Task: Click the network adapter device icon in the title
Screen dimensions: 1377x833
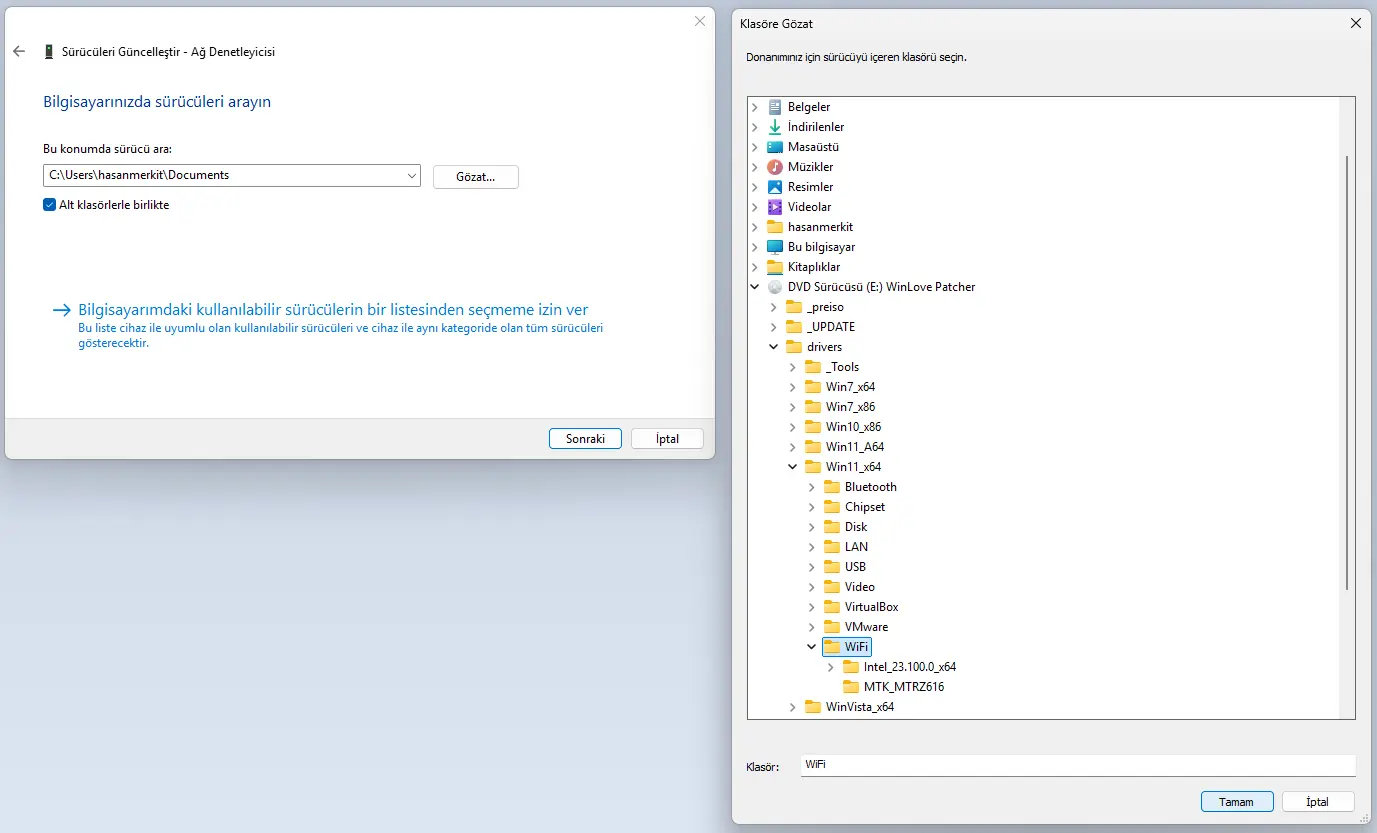Action: pos(49,52)
